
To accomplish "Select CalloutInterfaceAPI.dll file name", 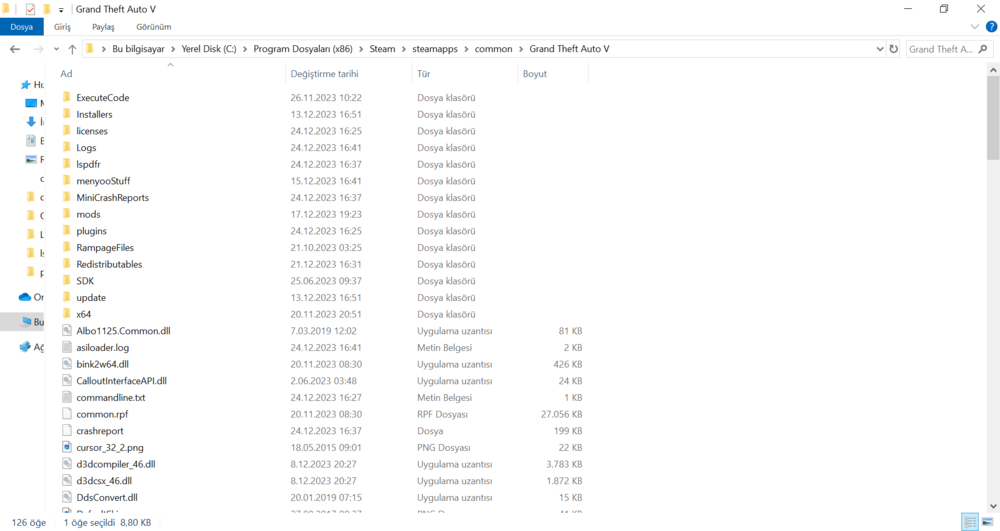I will 121,381.
